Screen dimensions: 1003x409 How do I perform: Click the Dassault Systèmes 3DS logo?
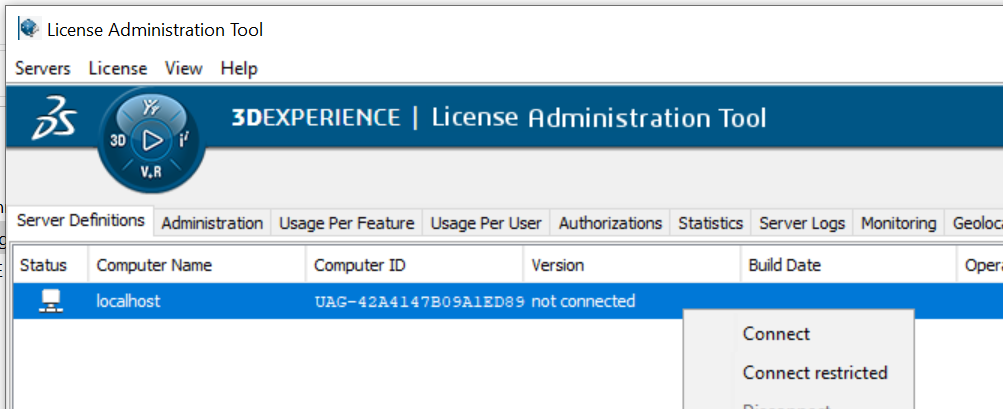(54, 119)
